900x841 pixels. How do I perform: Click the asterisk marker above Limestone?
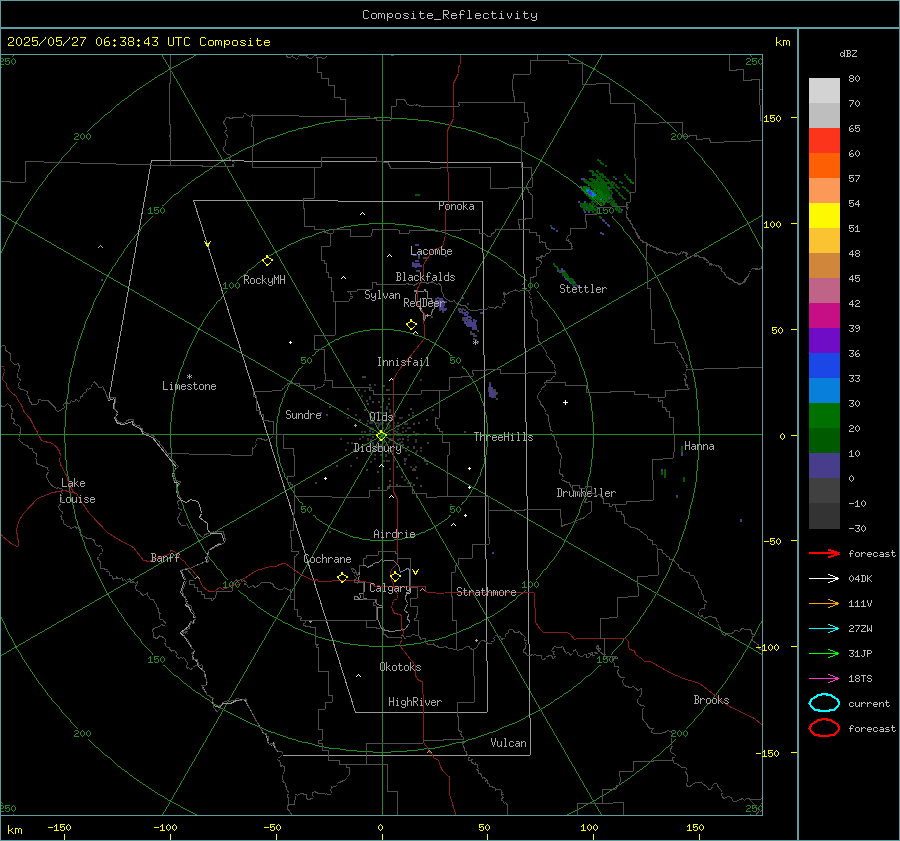189,377
